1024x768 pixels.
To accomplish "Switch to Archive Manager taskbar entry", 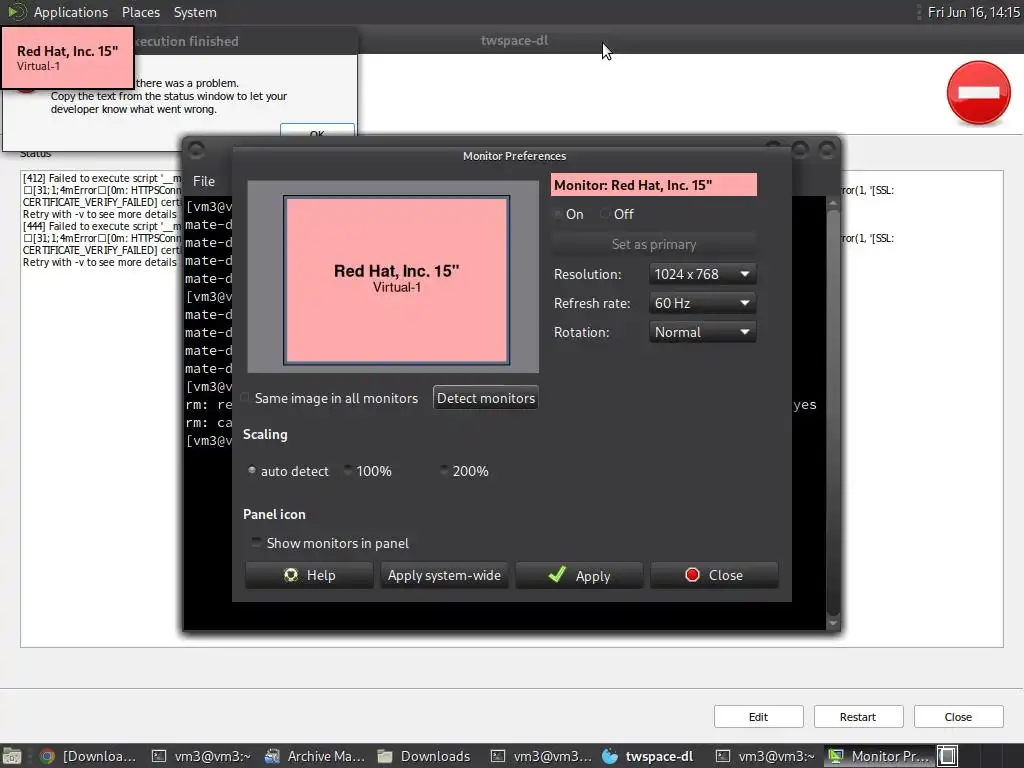I will click(316, 756).
